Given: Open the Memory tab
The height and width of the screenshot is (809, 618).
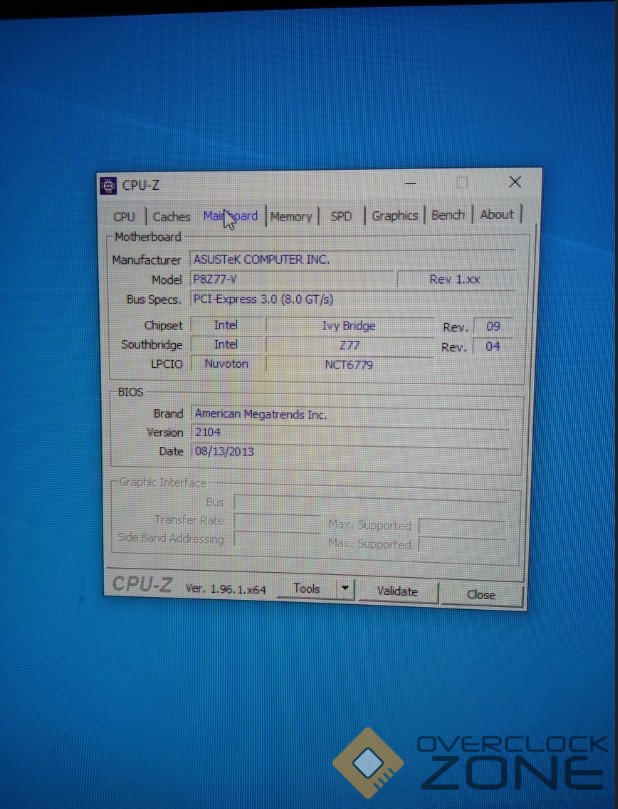Looking at the screenshot, I should [x=291, y=217].
